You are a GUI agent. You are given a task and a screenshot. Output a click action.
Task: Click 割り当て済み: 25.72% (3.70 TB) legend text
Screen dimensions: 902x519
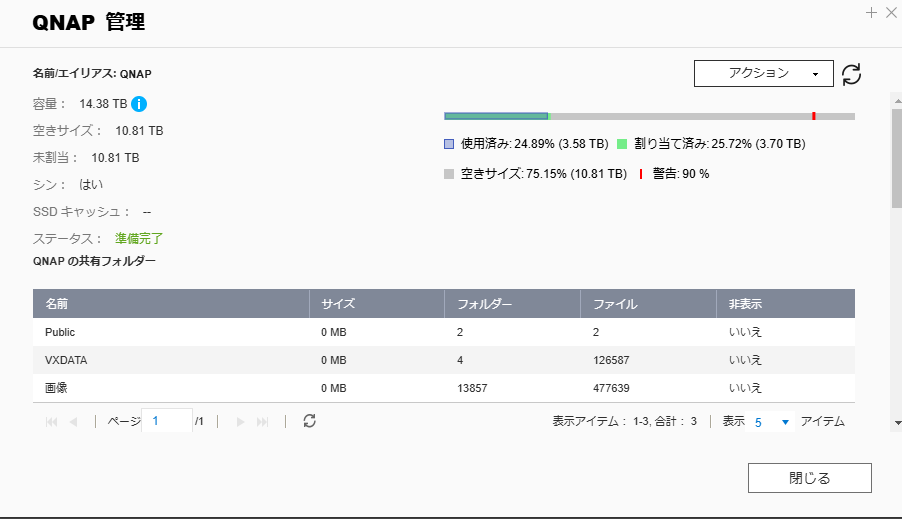click(719, 144)
